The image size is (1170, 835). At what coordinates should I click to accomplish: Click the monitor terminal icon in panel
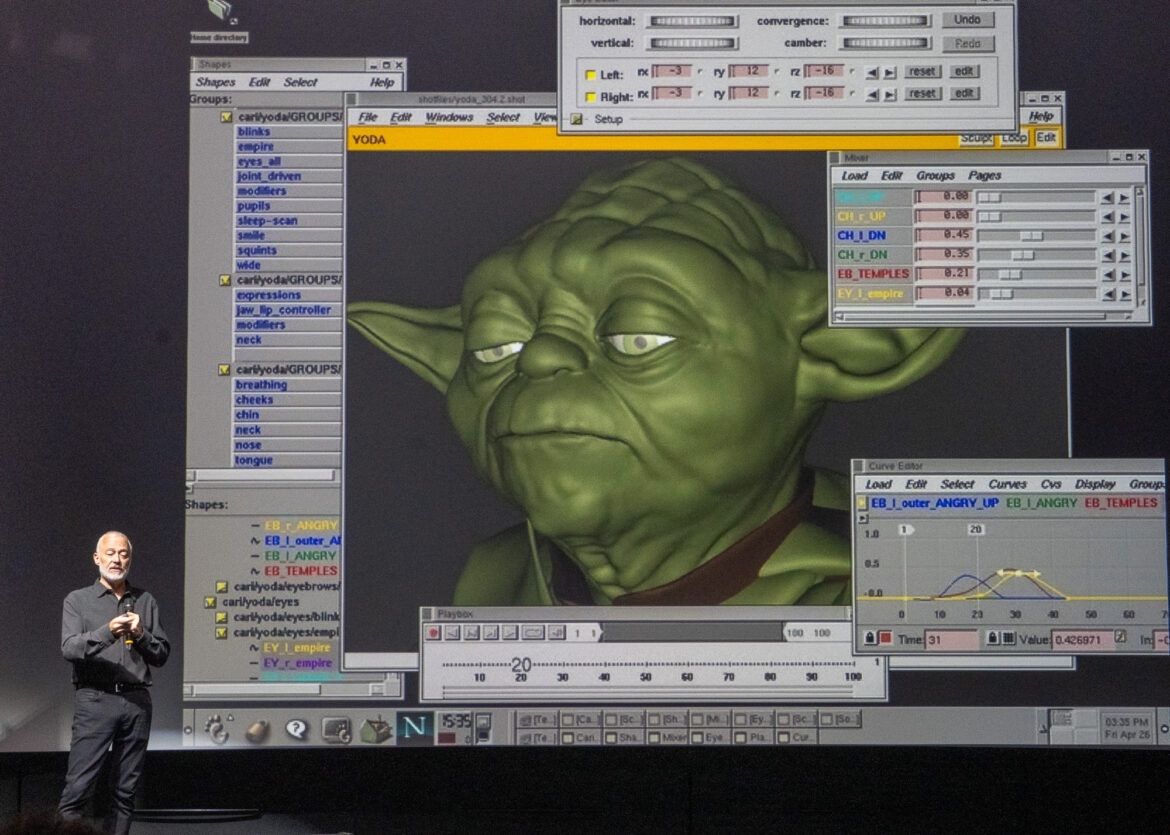pyautogui.click(x=337, y=730)
